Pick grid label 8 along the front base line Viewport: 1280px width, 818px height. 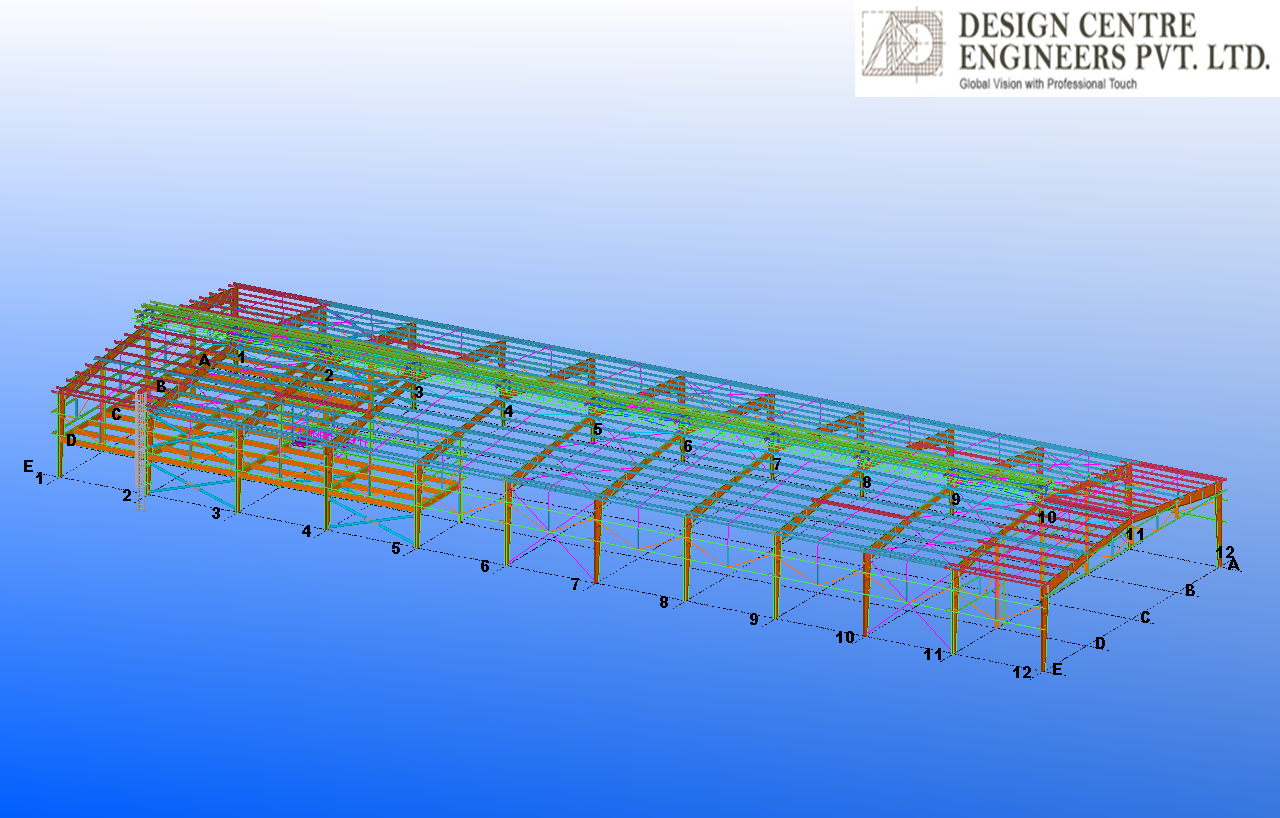[x=663, y=602]
